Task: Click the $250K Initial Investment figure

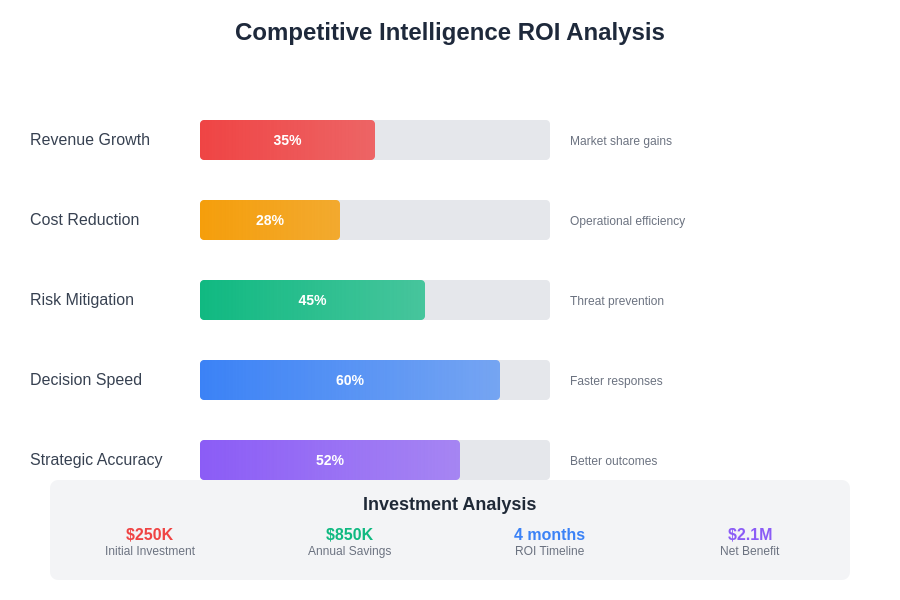Action: tap(150, 535)
